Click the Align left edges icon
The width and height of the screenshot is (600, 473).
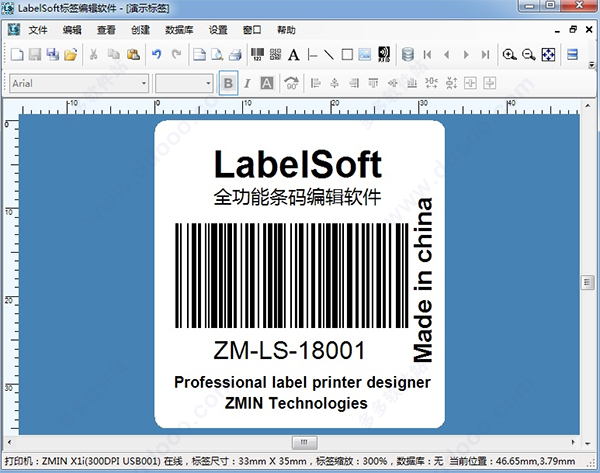click(x=315, y=83)
